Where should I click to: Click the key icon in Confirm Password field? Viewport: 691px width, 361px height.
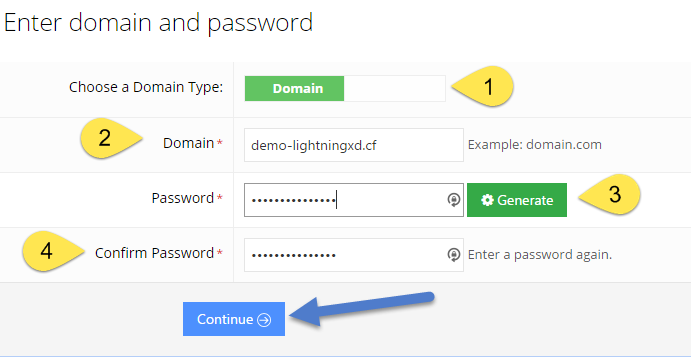(x=453, y=254)
